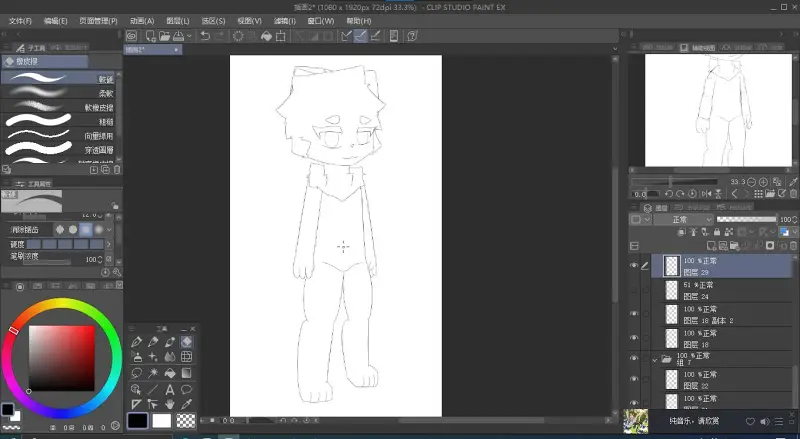Click the smartphone connect icon
This screenshot has width=800, height=439.
(393, 36)
